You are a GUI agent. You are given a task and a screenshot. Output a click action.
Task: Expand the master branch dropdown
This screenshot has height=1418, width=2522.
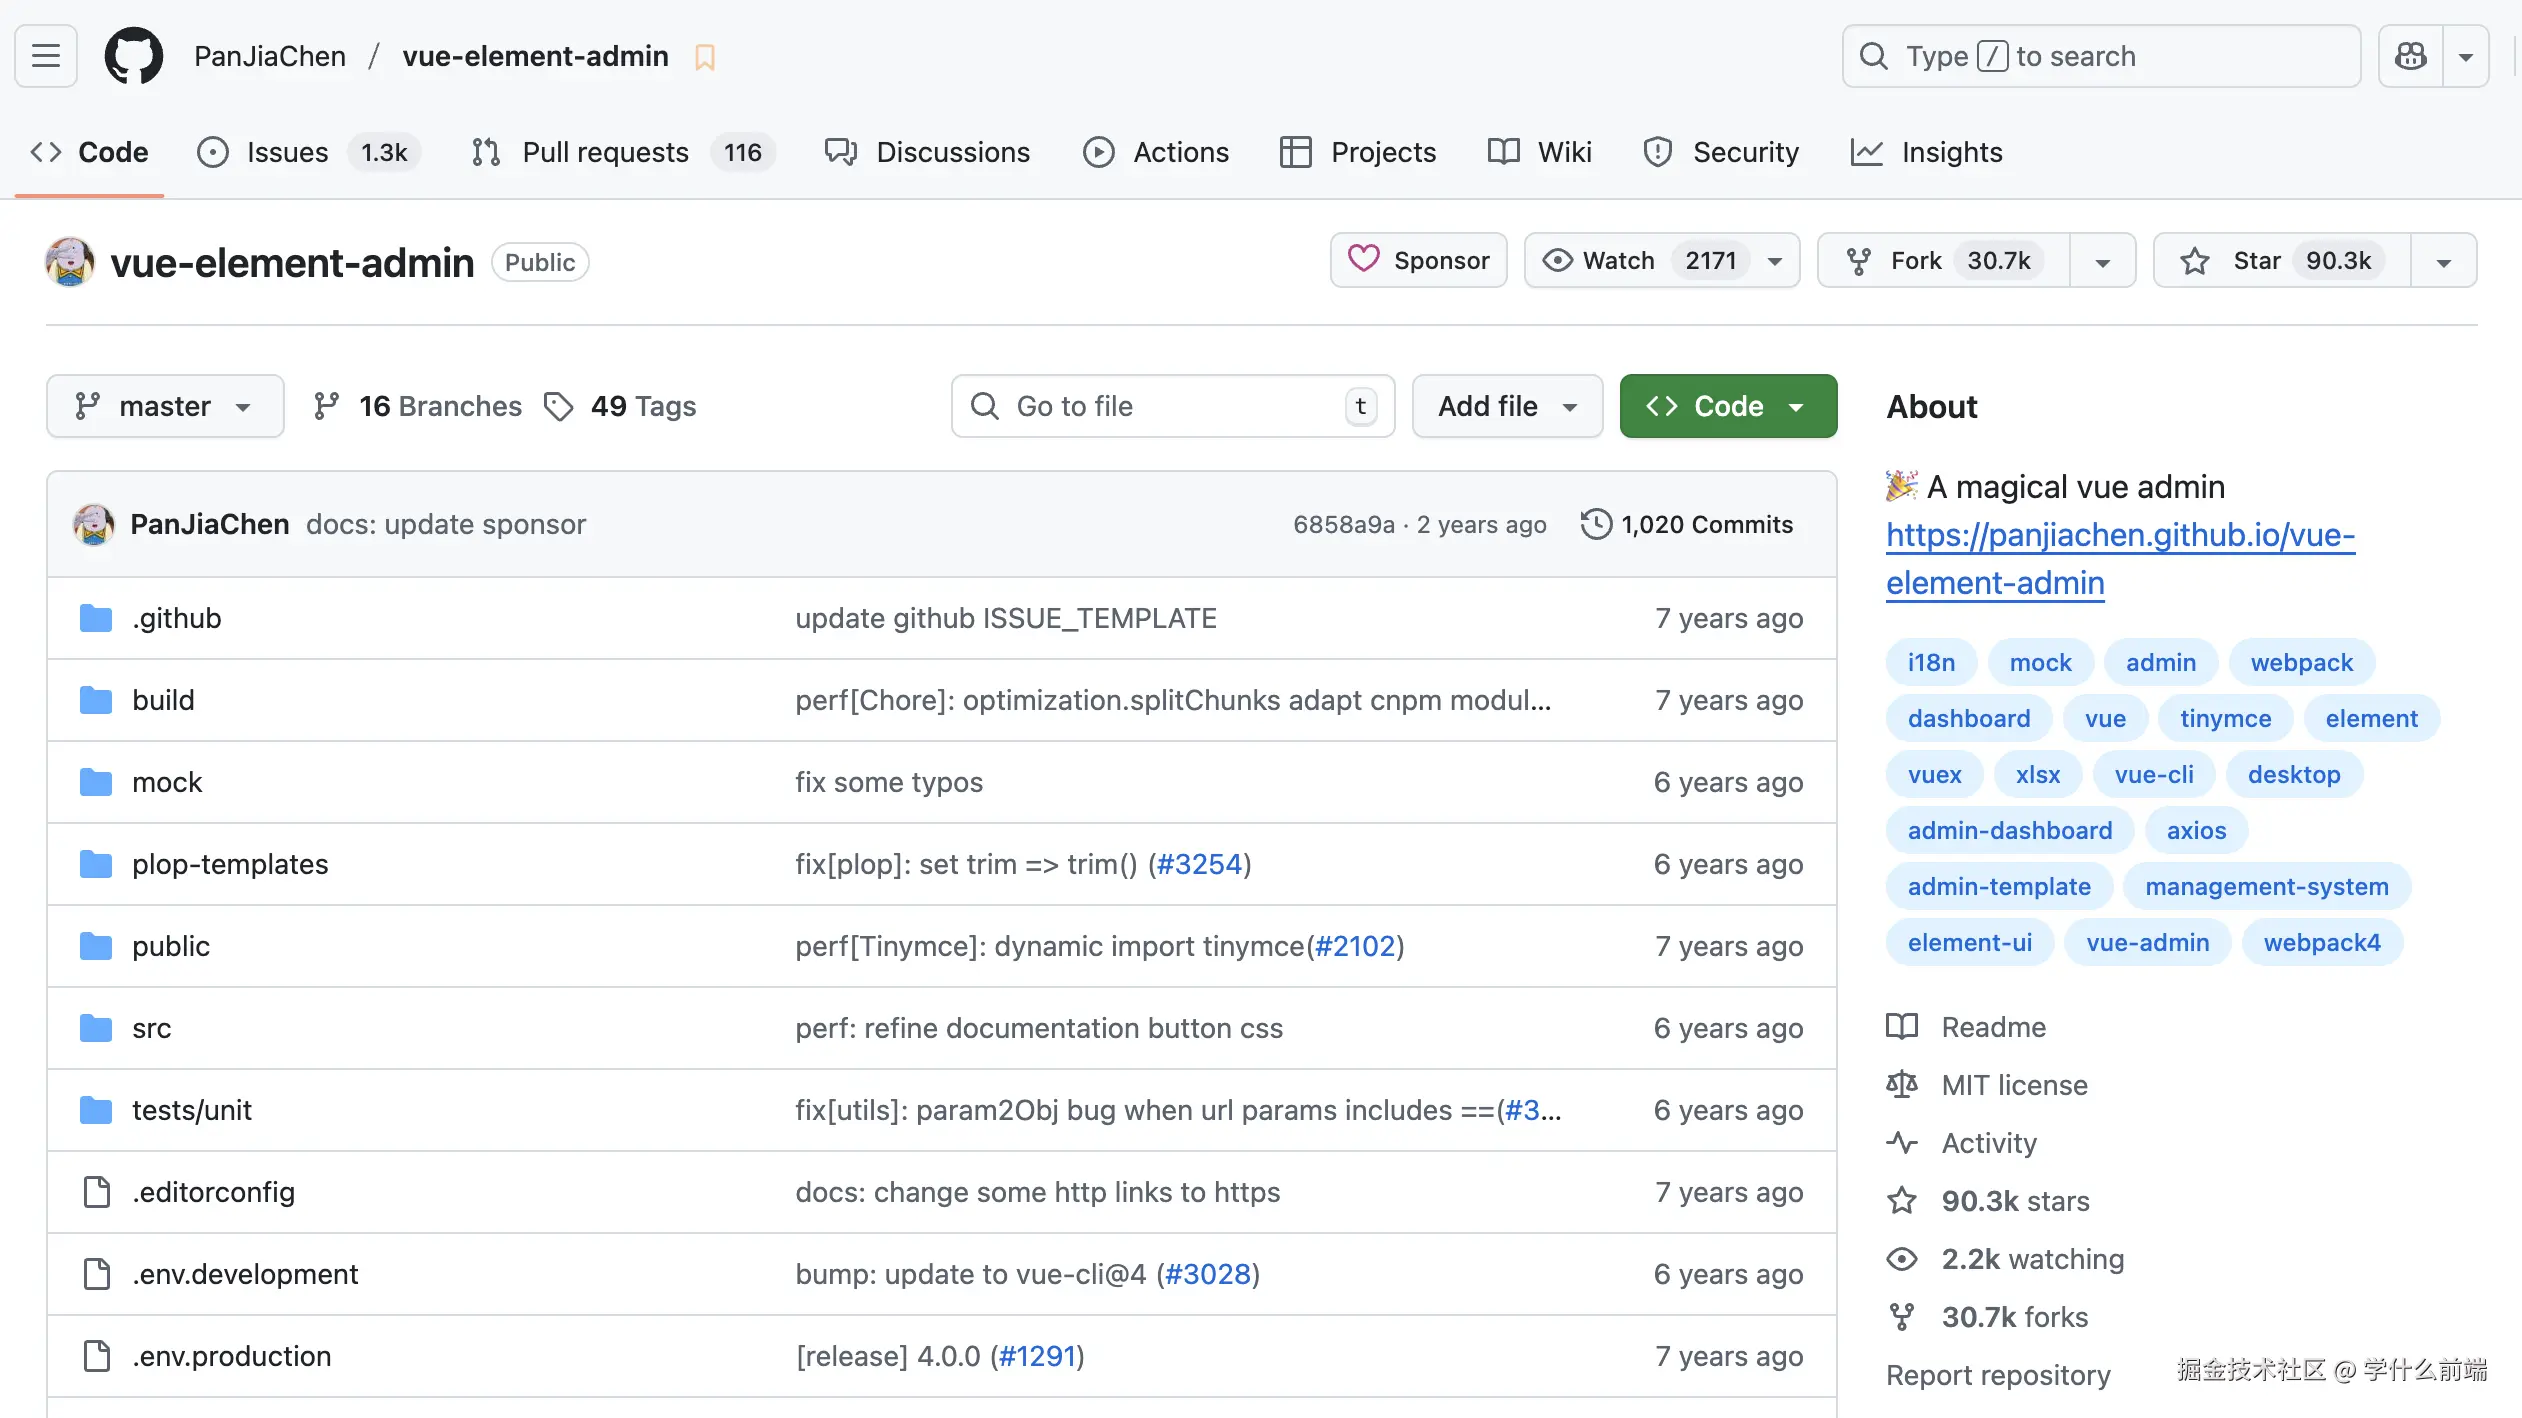pyautogui.click(x=165, y=406)
